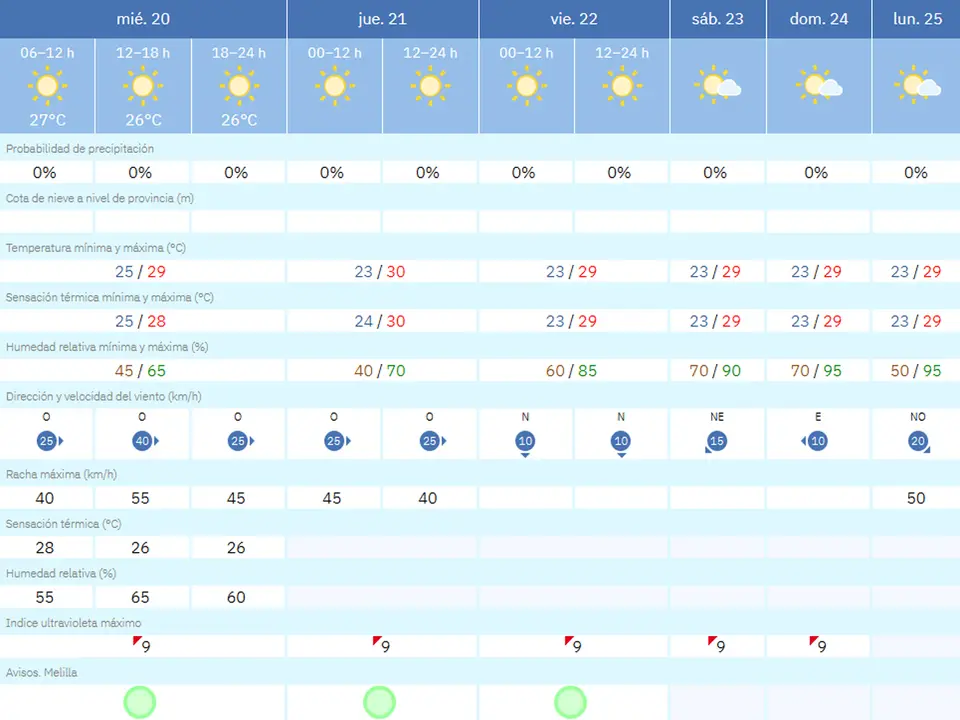
Task: Click the 50 / 95 humidity value
Action: pyautogui.click(x=916, y=370)
